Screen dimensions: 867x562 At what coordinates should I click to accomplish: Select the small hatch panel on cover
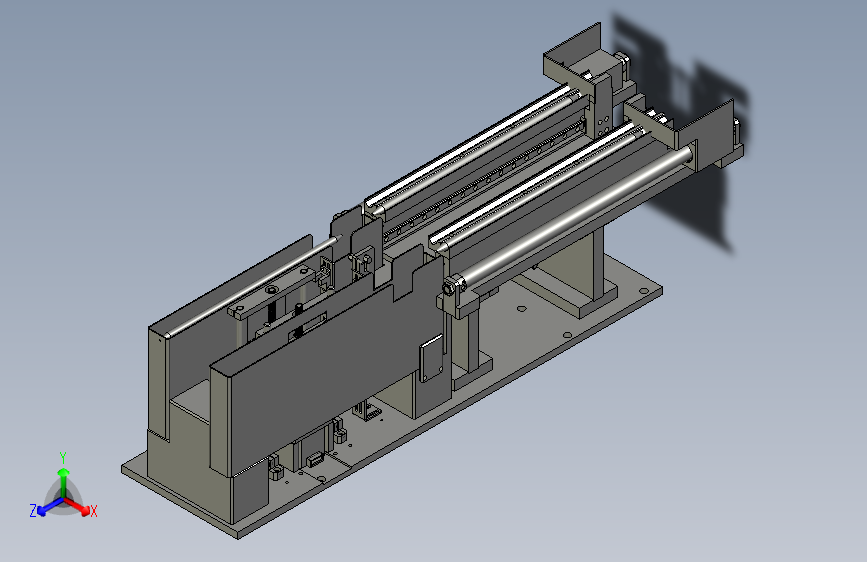coord(431,358)
